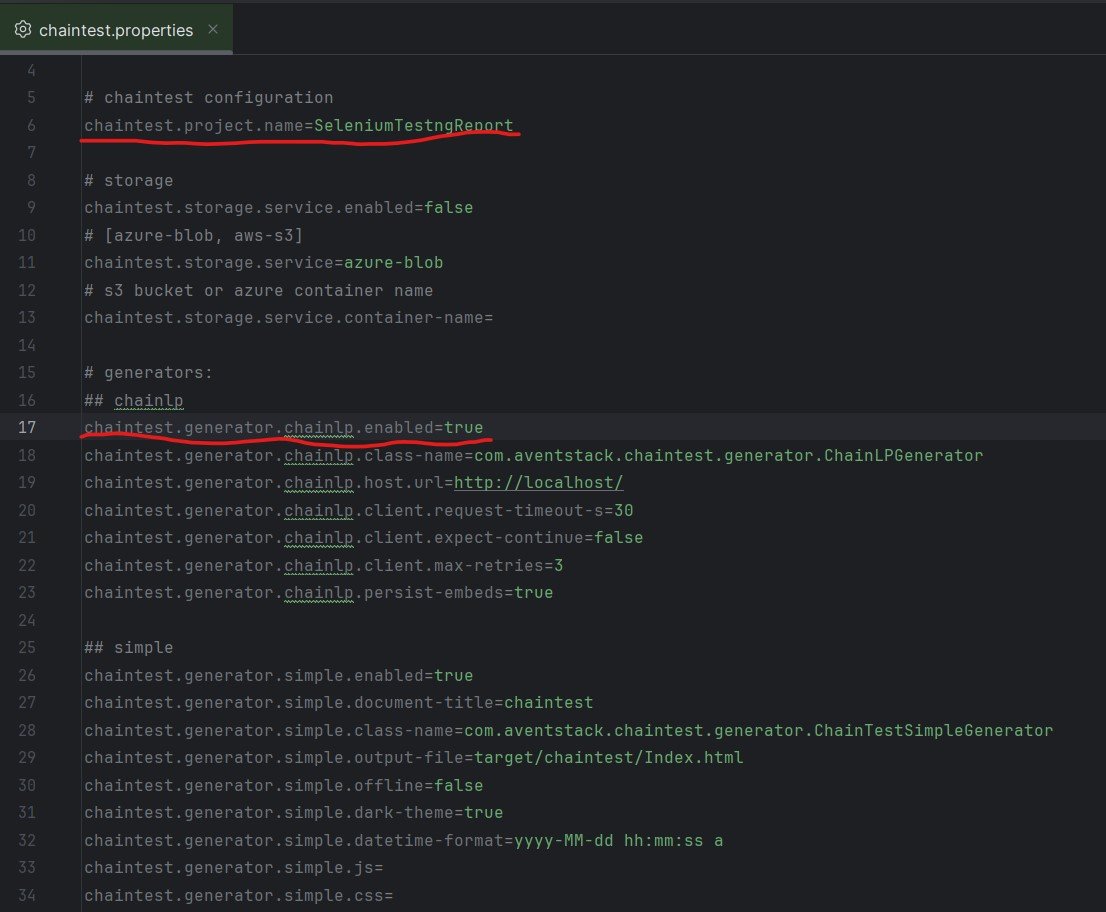Click the '## chainlp' comment line
This screenshot has width=1106, height=912.
click(x=133, y=401)
